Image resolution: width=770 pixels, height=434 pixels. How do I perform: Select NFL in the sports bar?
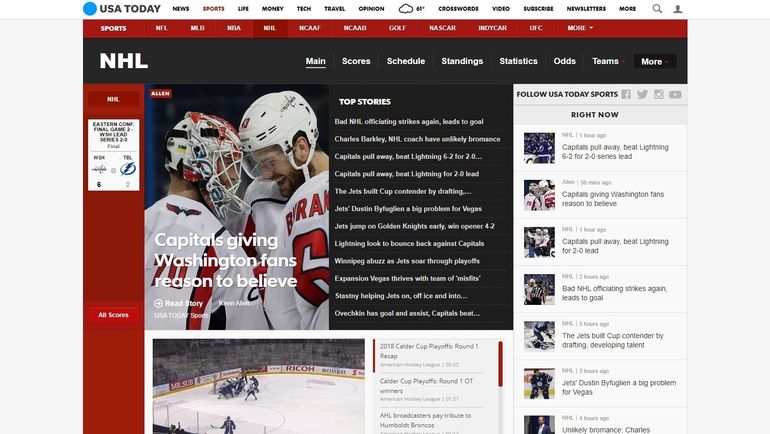[162, 28]
